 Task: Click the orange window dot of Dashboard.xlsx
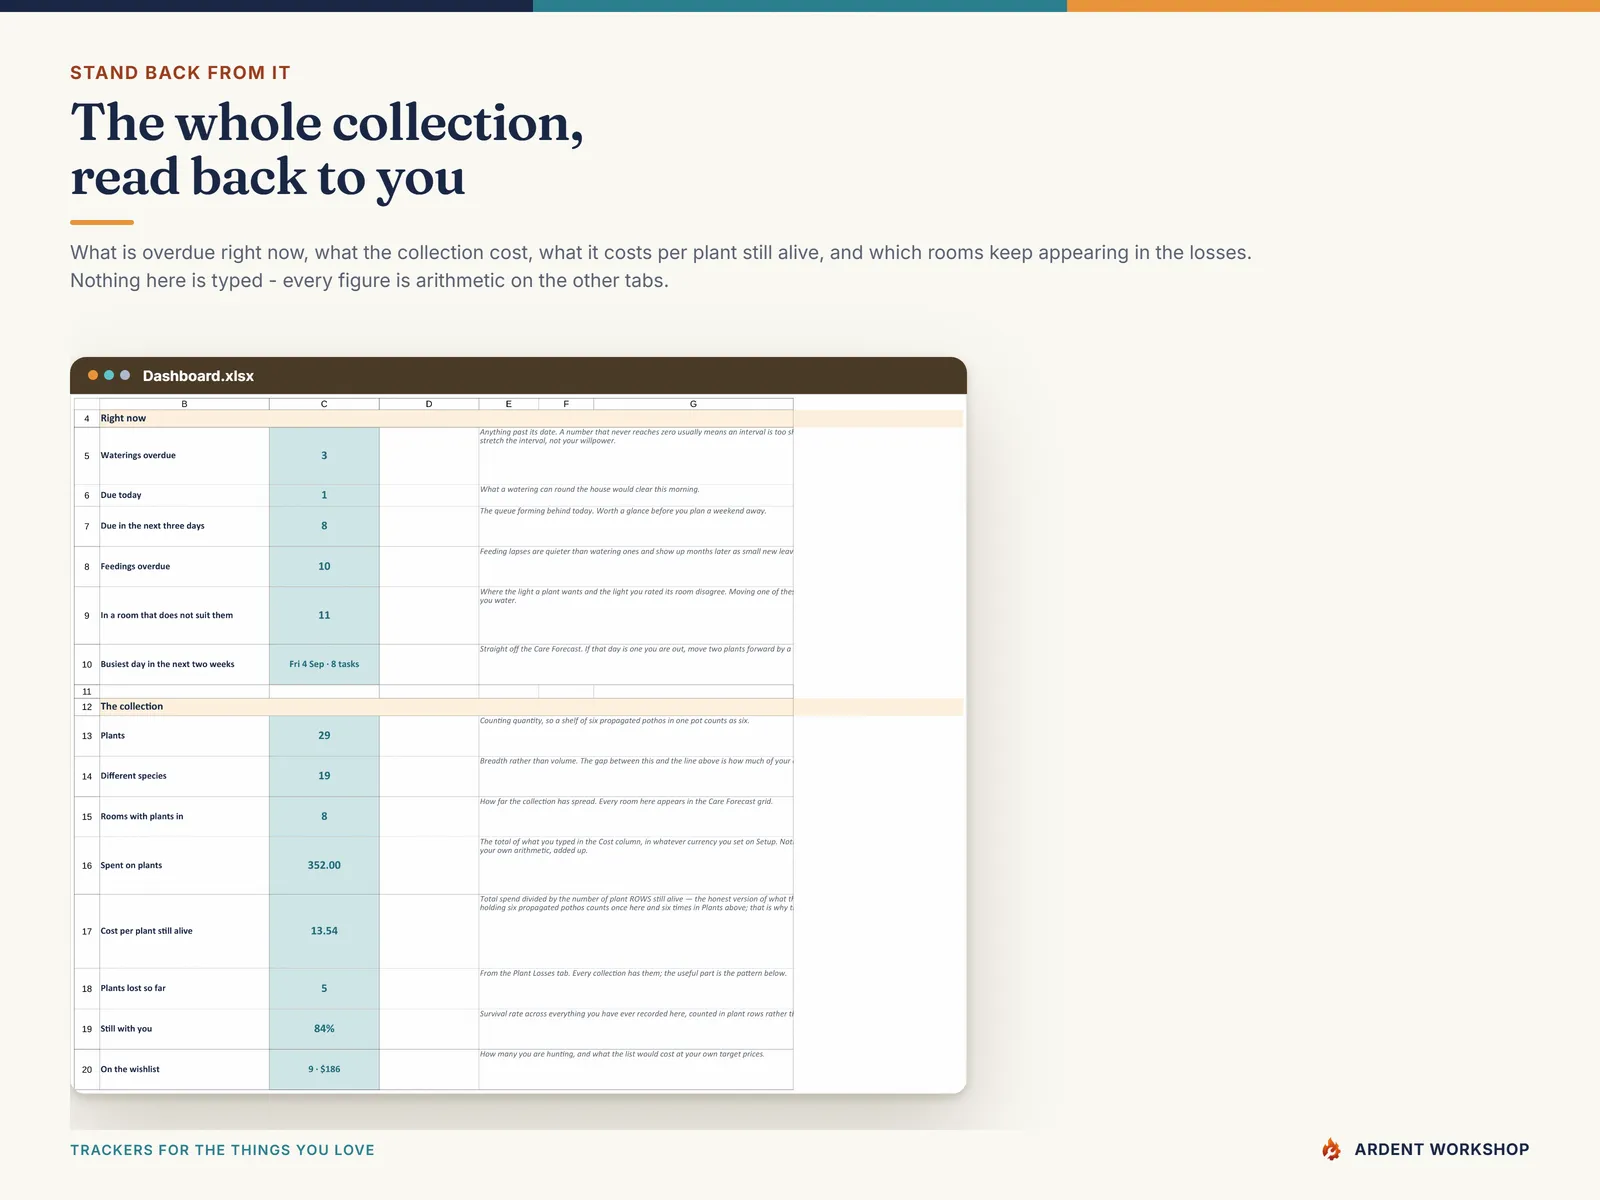coord(93,375)
